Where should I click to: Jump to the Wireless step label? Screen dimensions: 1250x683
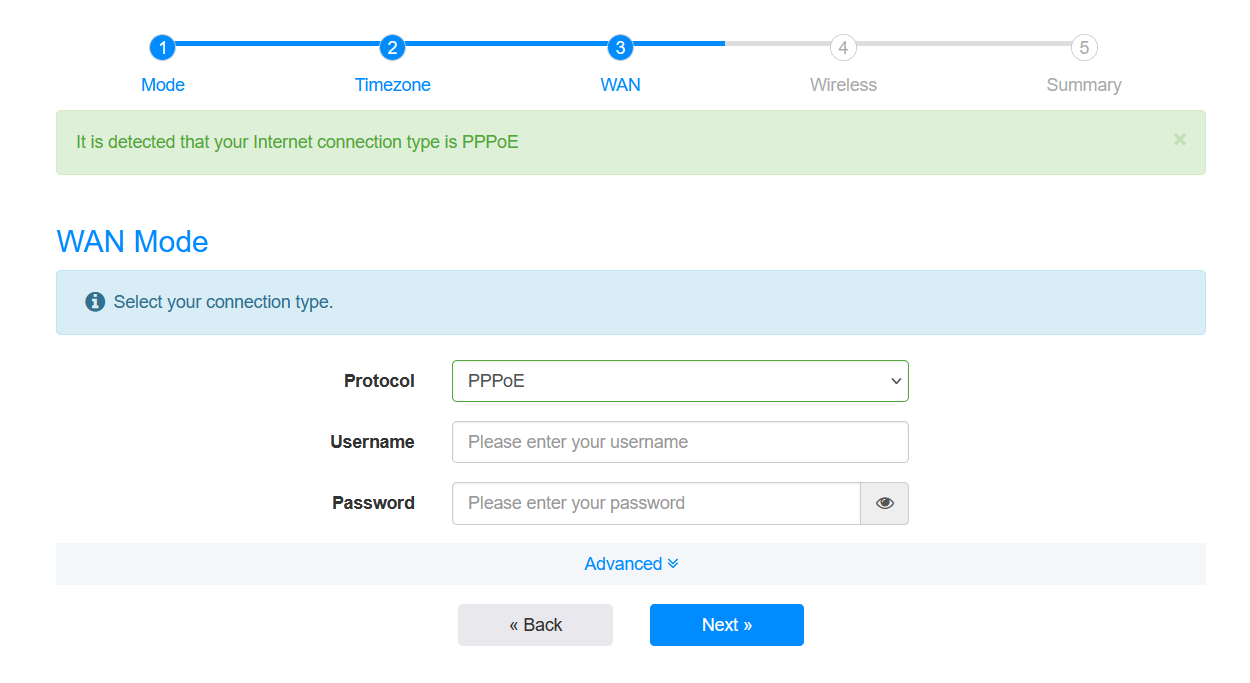coord(843,85)
